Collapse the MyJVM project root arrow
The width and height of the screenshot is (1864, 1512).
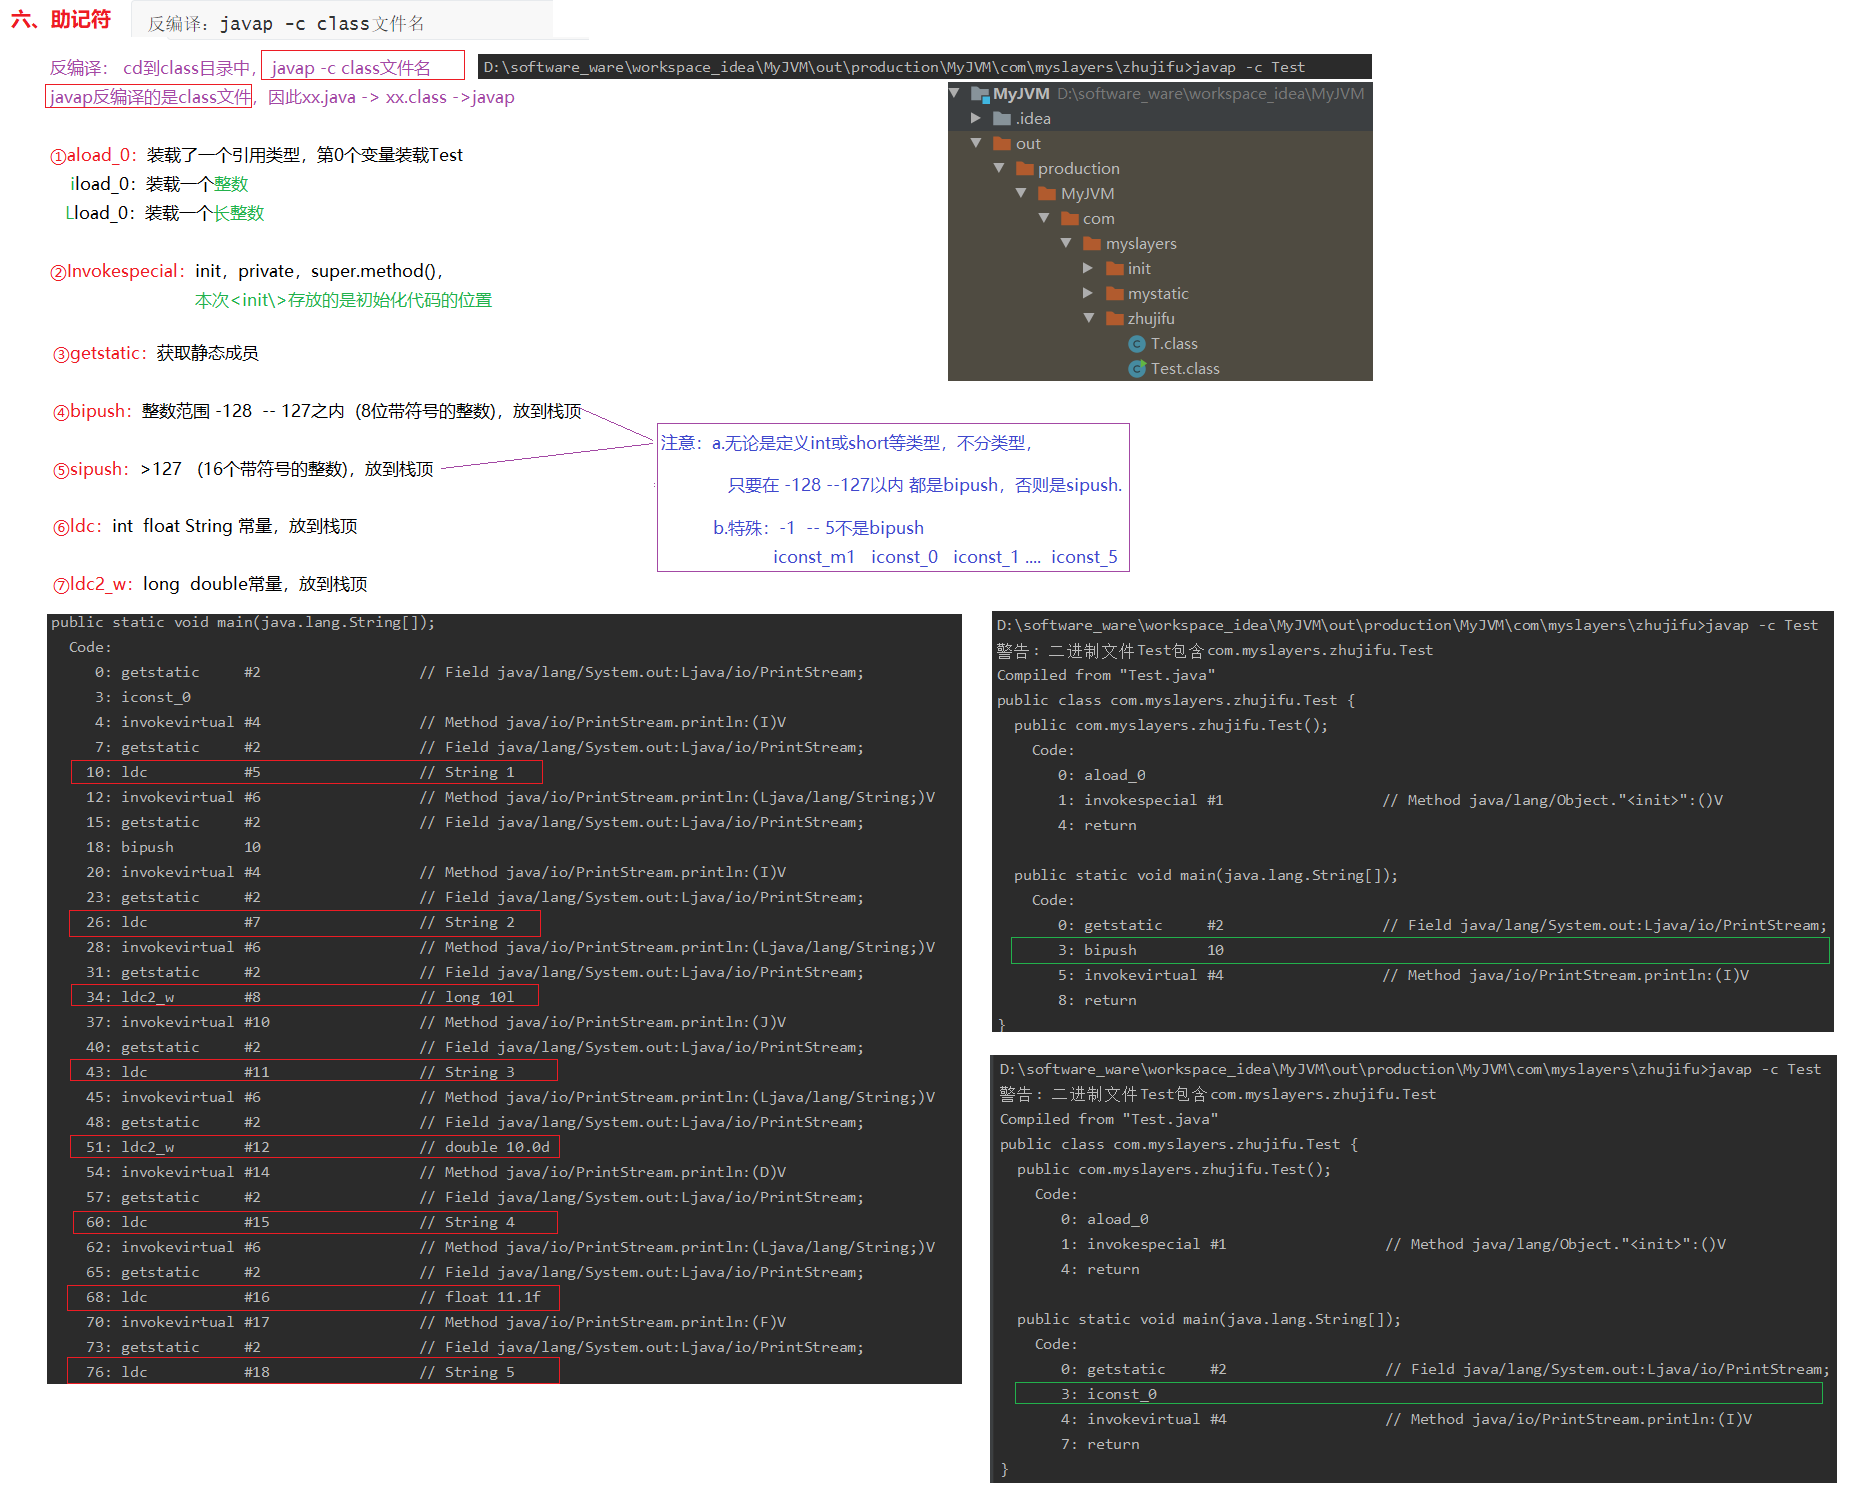click(x=954, y=94)
